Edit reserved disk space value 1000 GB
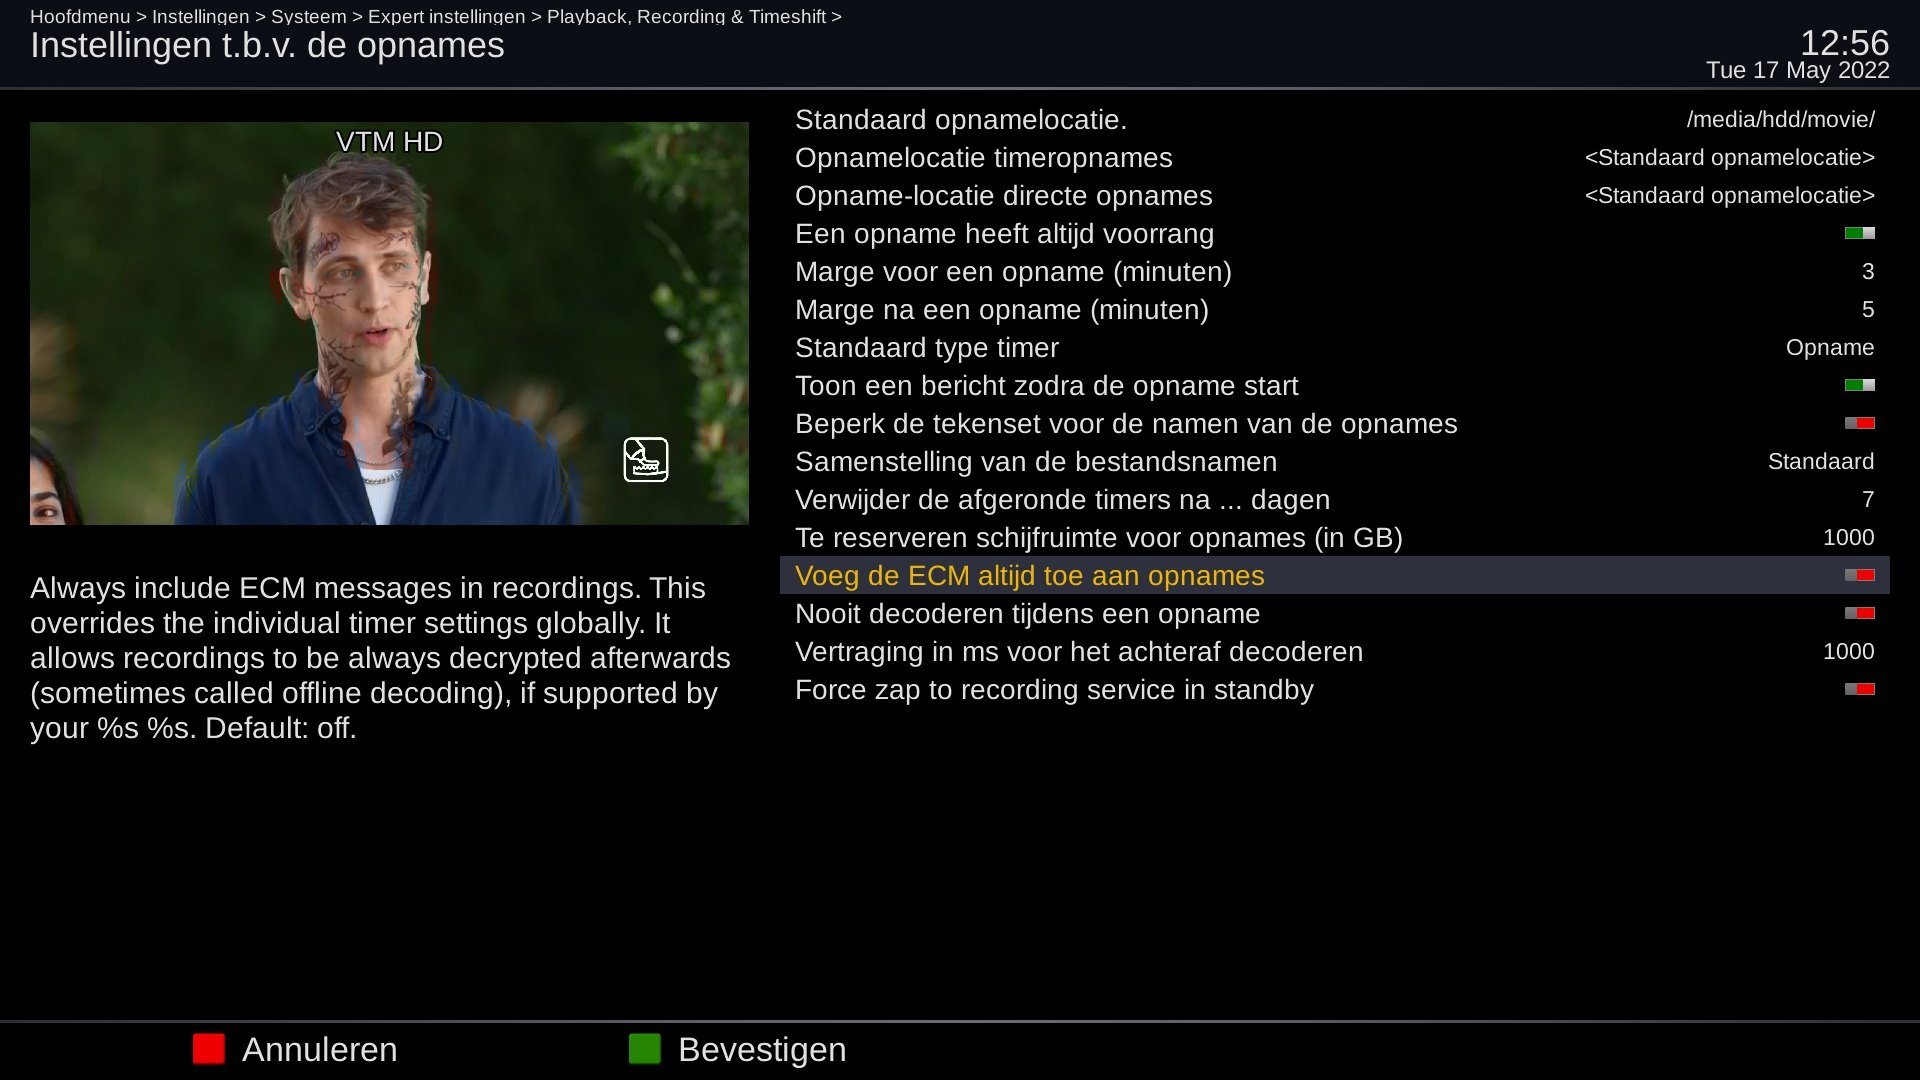1920x1080 pixels. click(x=1847, y=538)
